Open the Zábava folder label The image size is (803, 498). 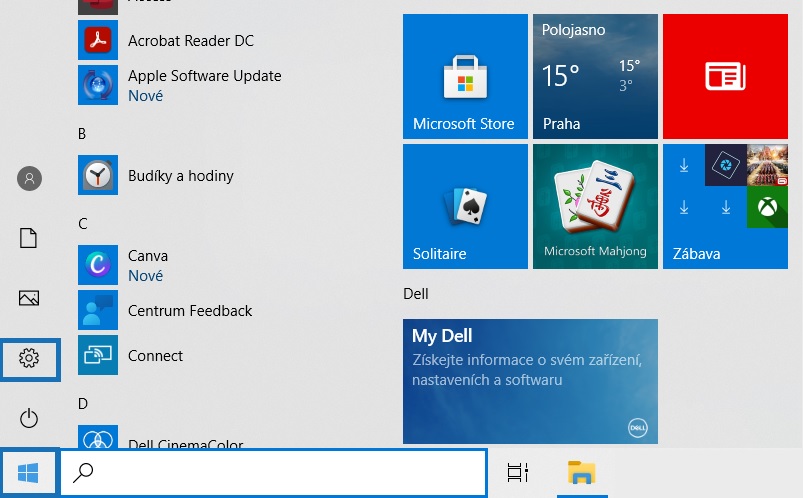696,254
